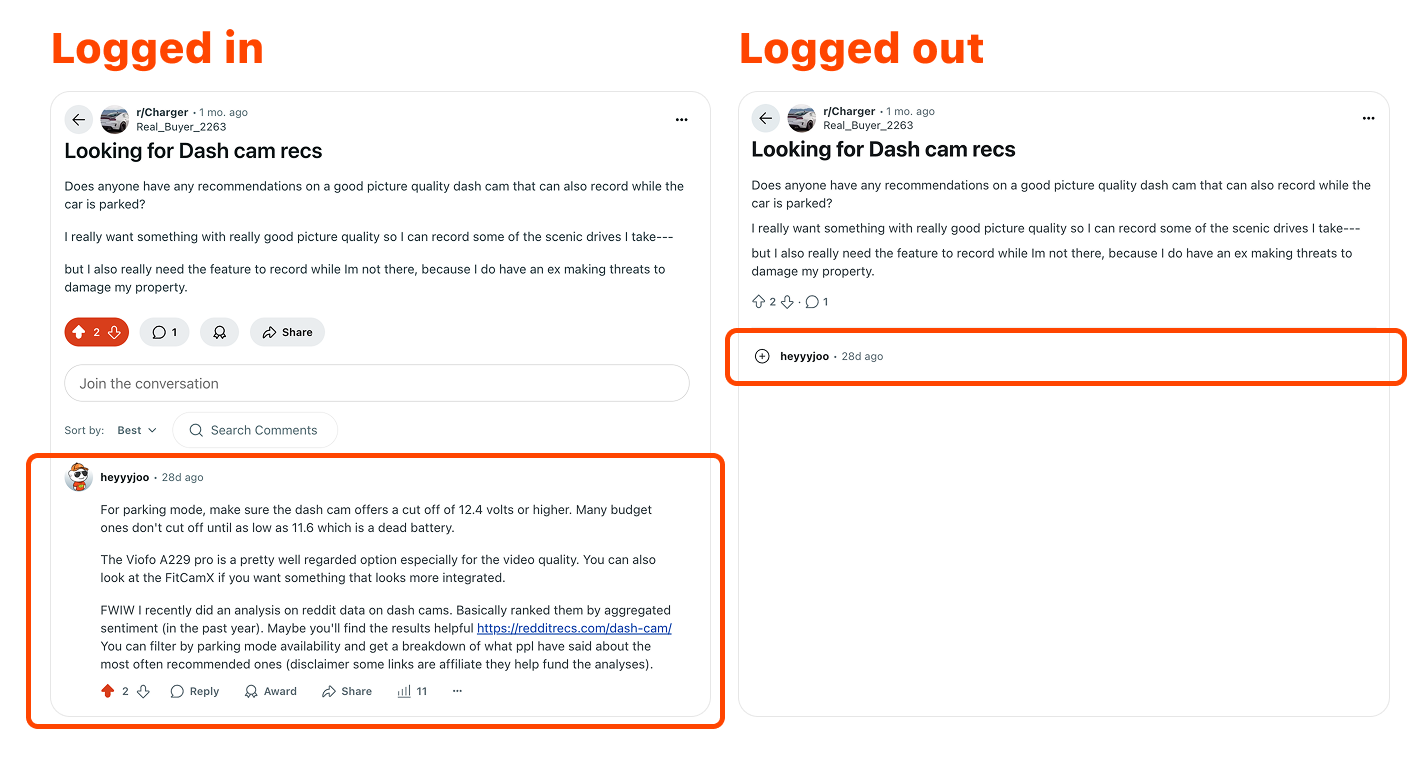
Task: Expand the collapsed heyyyjoo comment
Action: (761, 356)
